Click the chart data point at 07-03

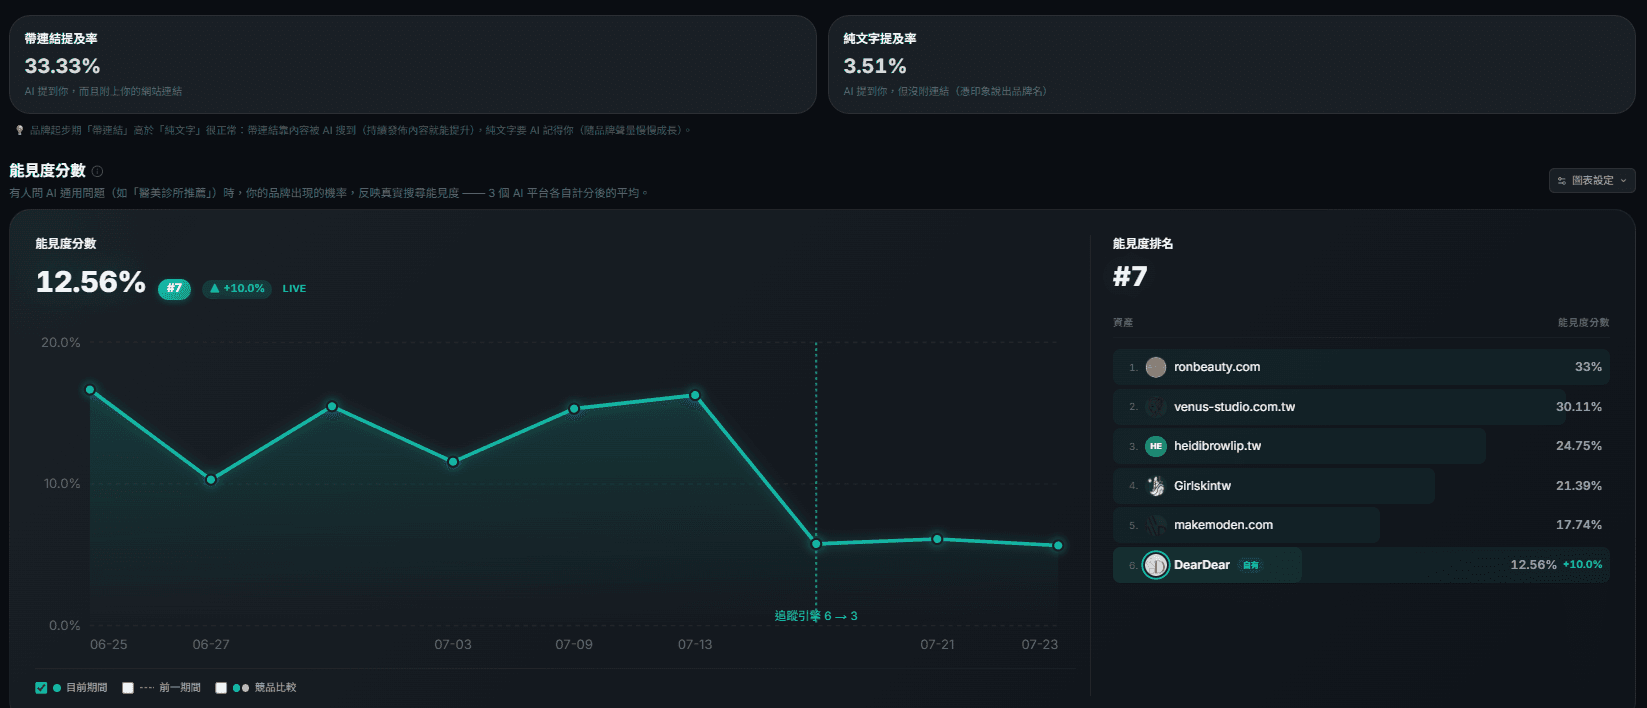click(x=453, y=462)
